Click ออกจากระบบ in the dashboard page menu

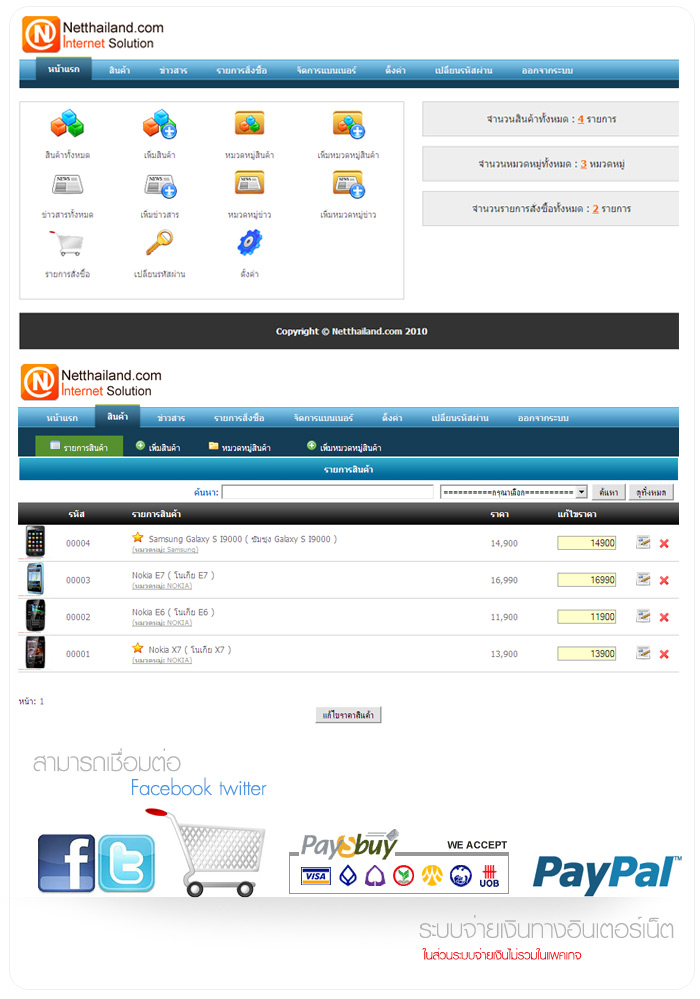[x=547, y=70]
